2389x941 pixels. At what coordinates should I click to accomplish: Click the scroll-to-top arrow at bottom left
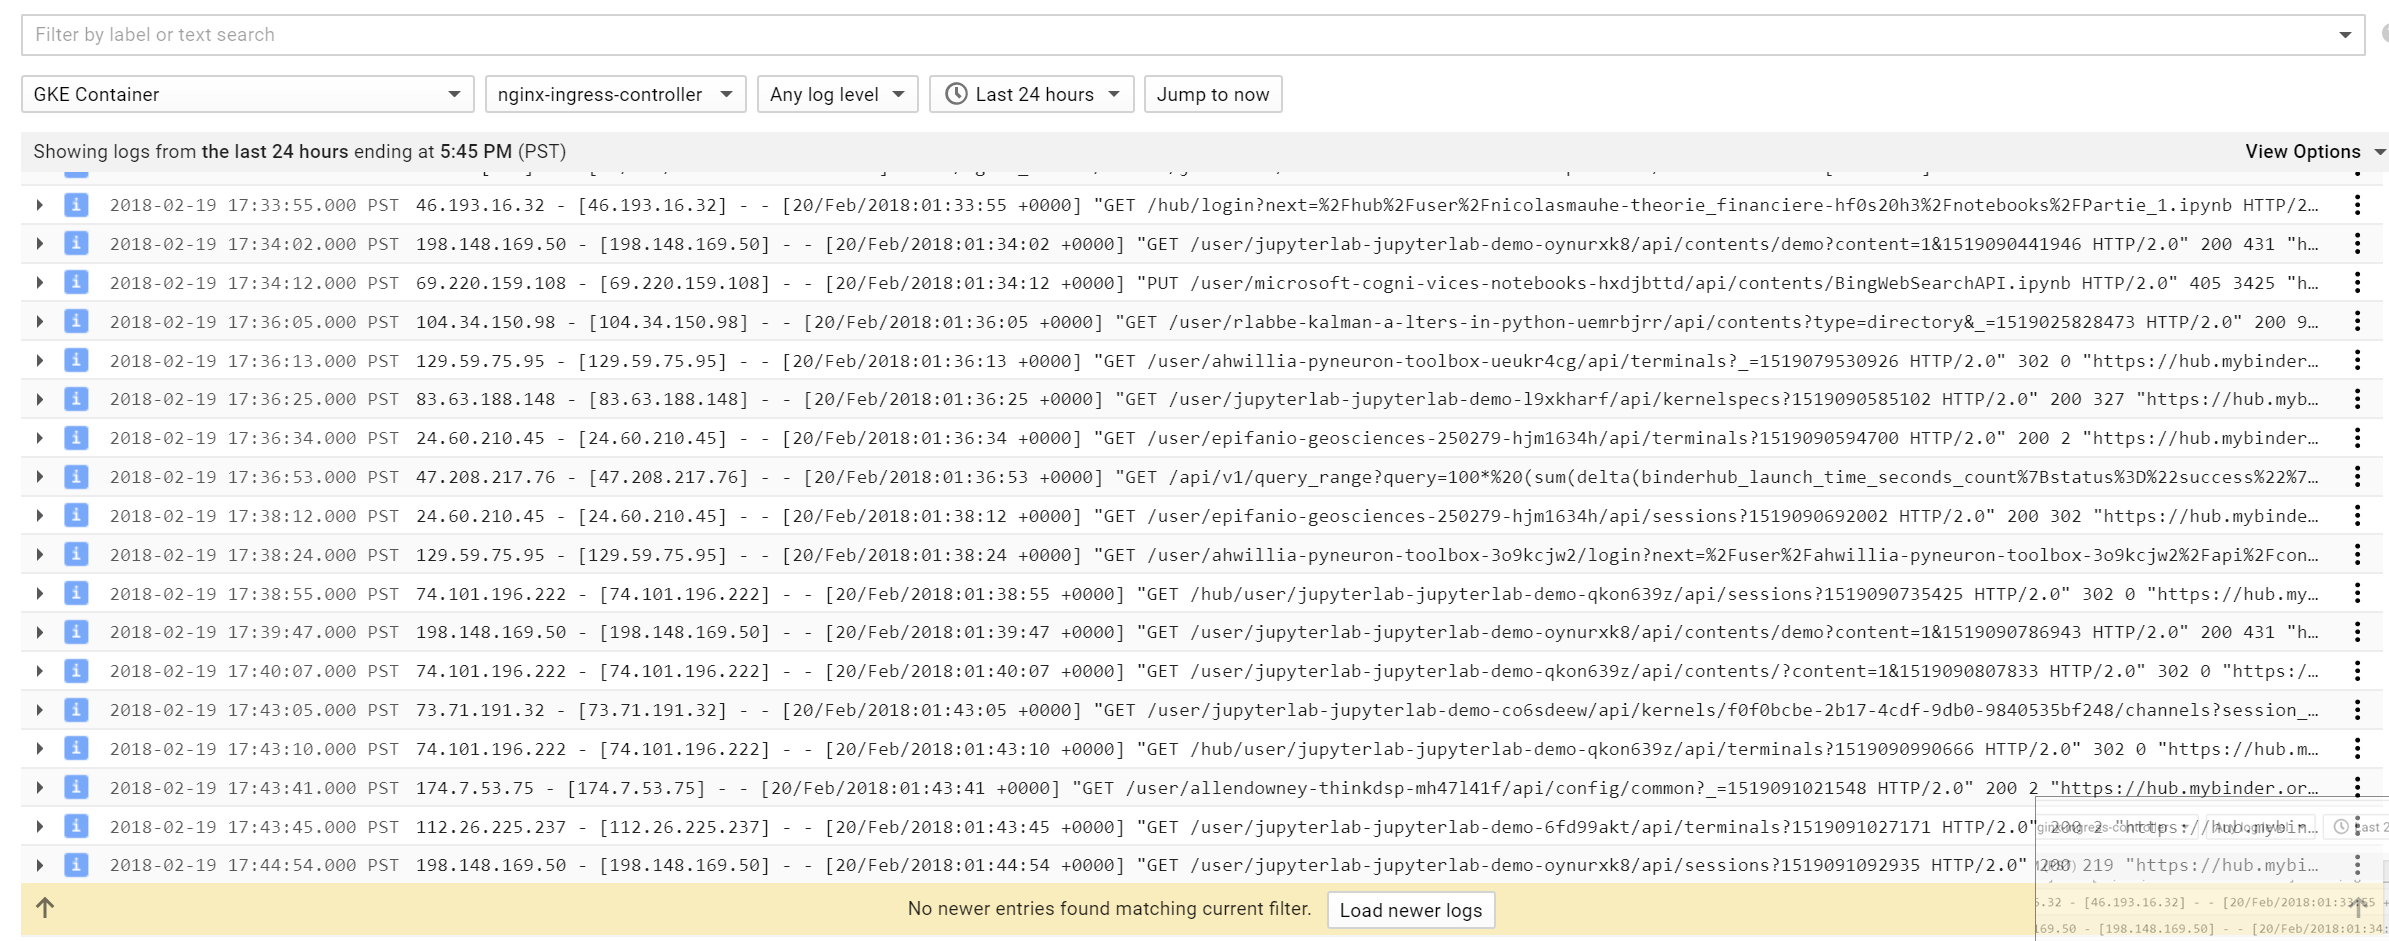click(45, 909)
